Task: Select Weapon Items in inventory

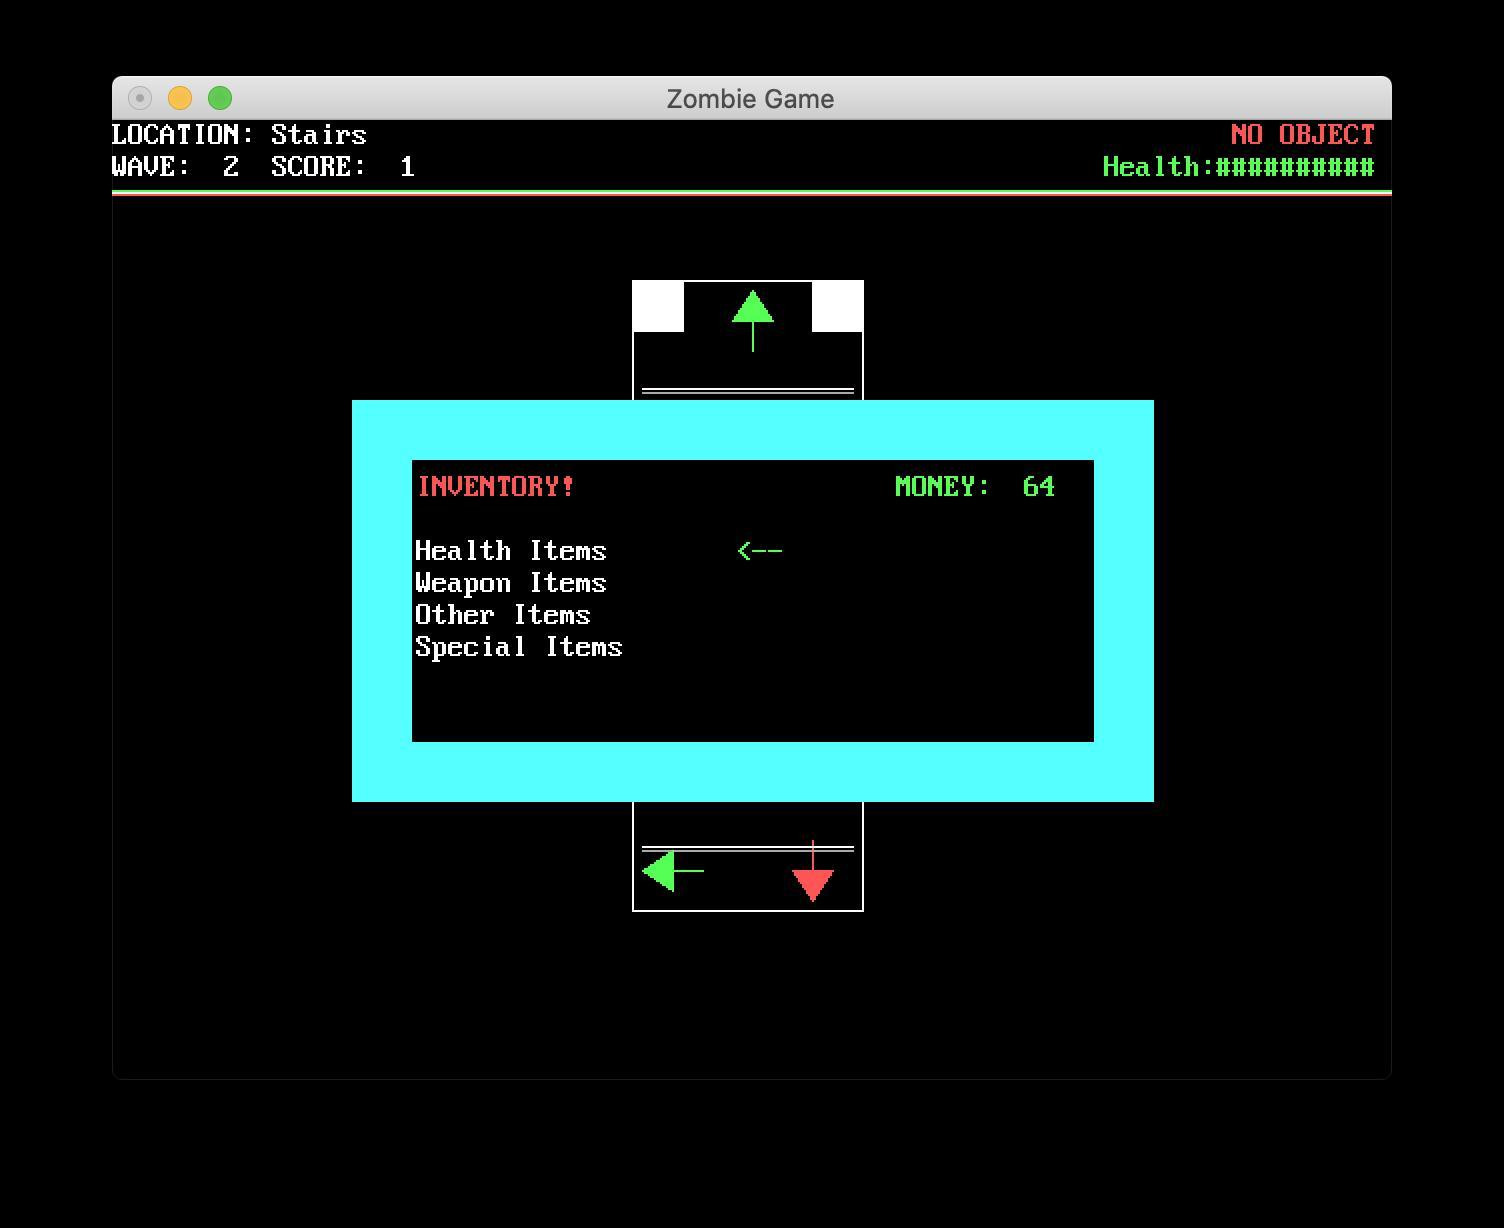Action: 511,583
